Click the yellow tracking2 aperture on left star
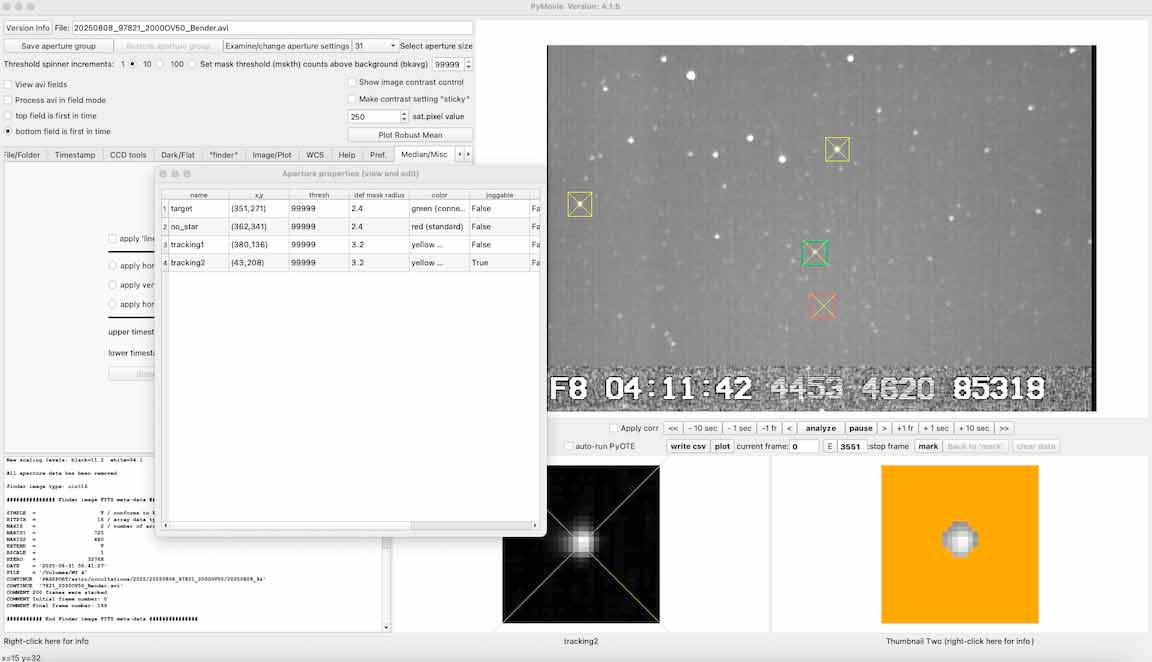1152x662 pixels. 580,204
